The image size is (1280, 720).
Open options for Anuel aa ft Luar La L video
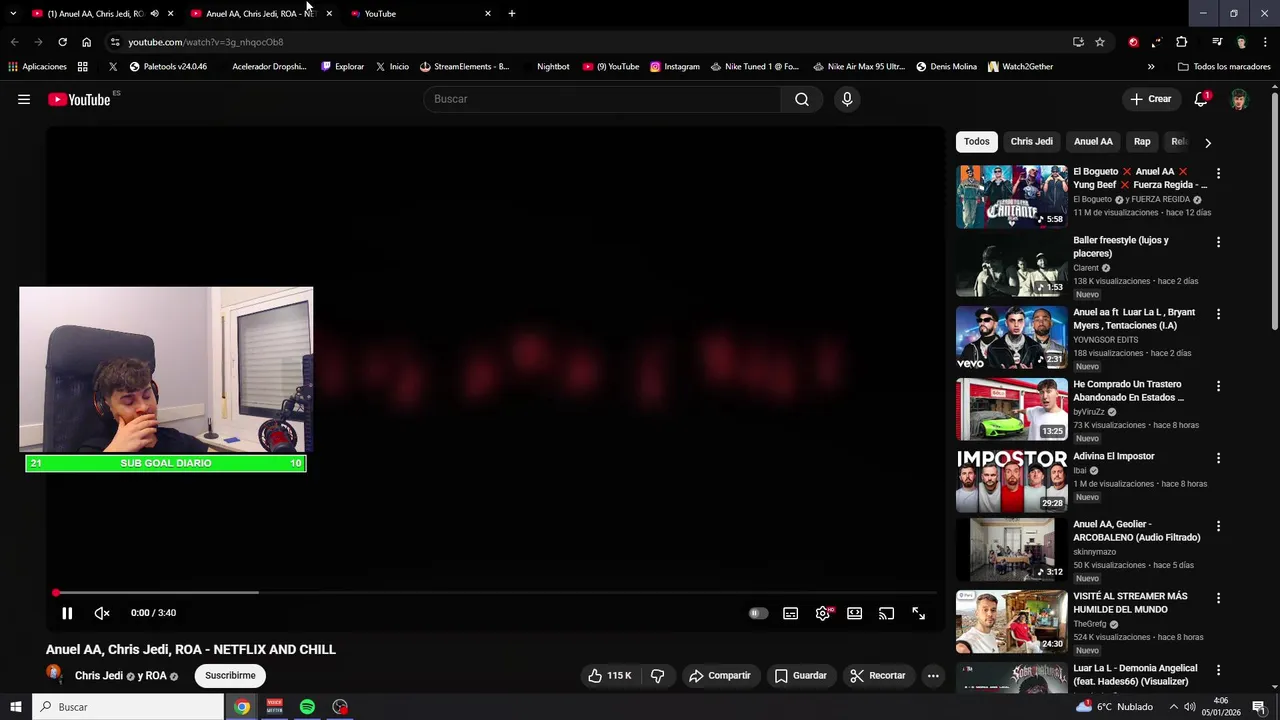[1218, 314]
